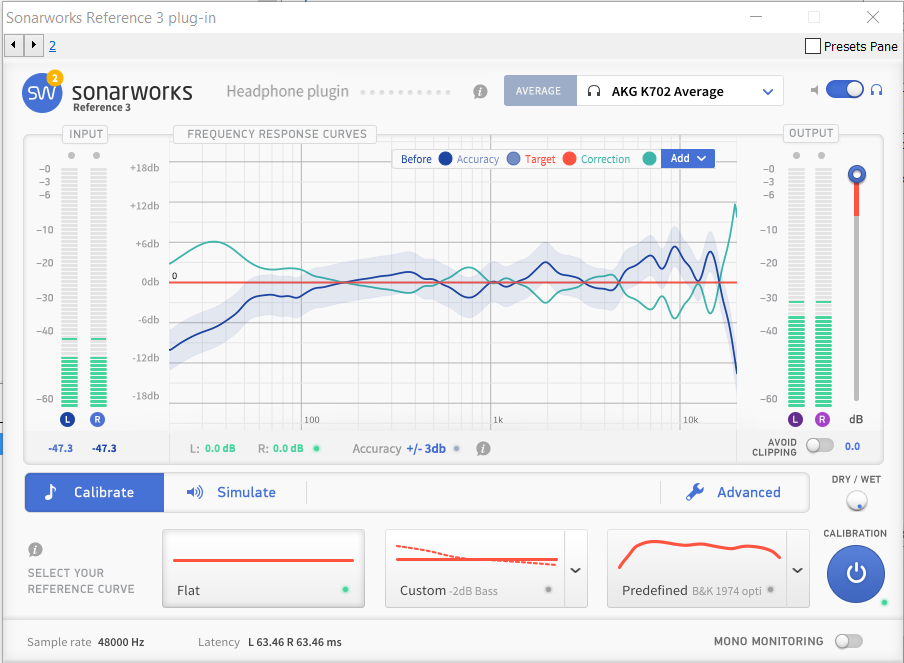Screen dimensions: 904x663
Task: Expand the Predefined curve dropdown arrow
Action: tap(797, 570)
